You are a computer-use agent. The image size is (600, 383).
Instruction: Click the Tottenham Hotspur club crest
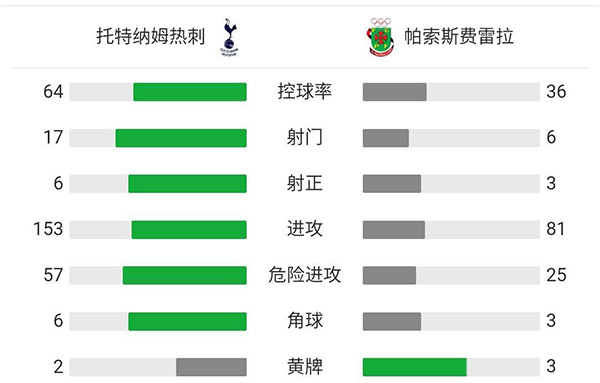point(229,37)
